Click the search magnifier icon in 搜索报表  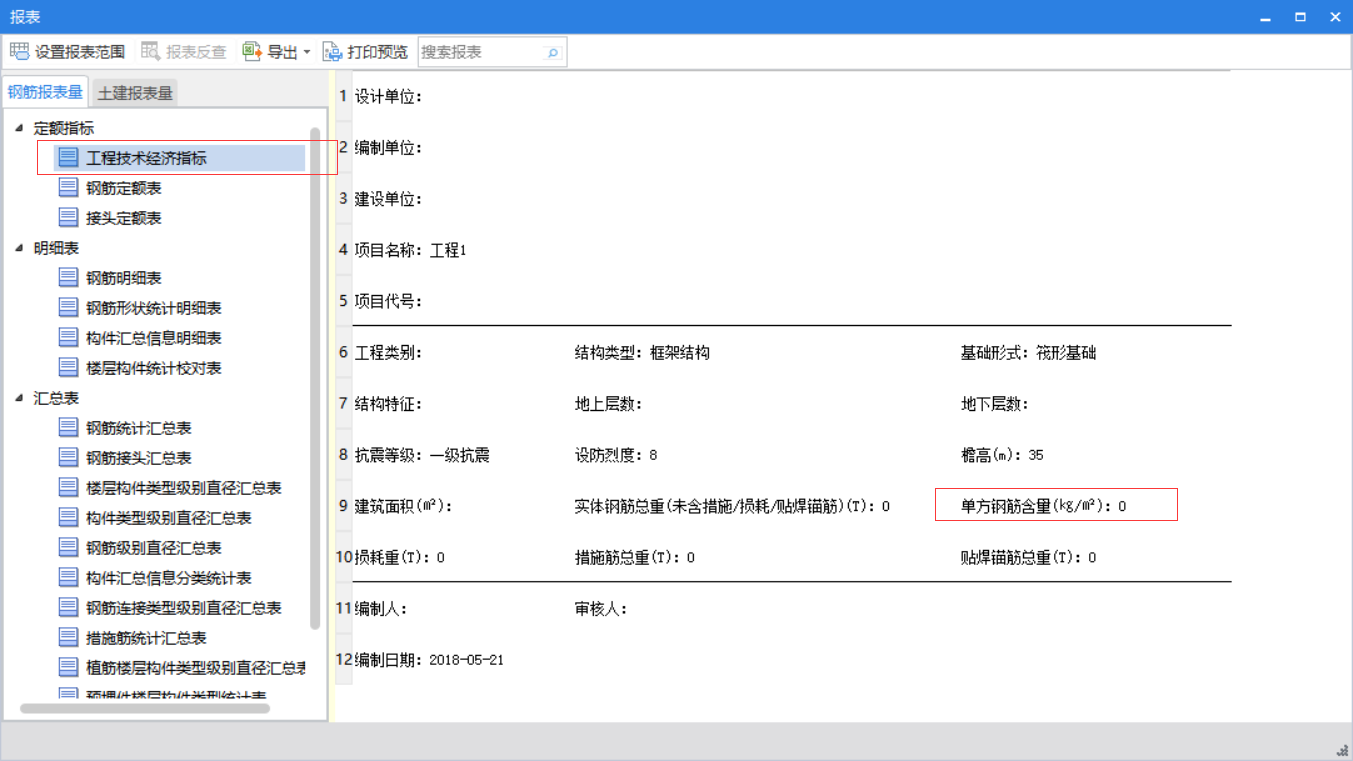(553, 52)
